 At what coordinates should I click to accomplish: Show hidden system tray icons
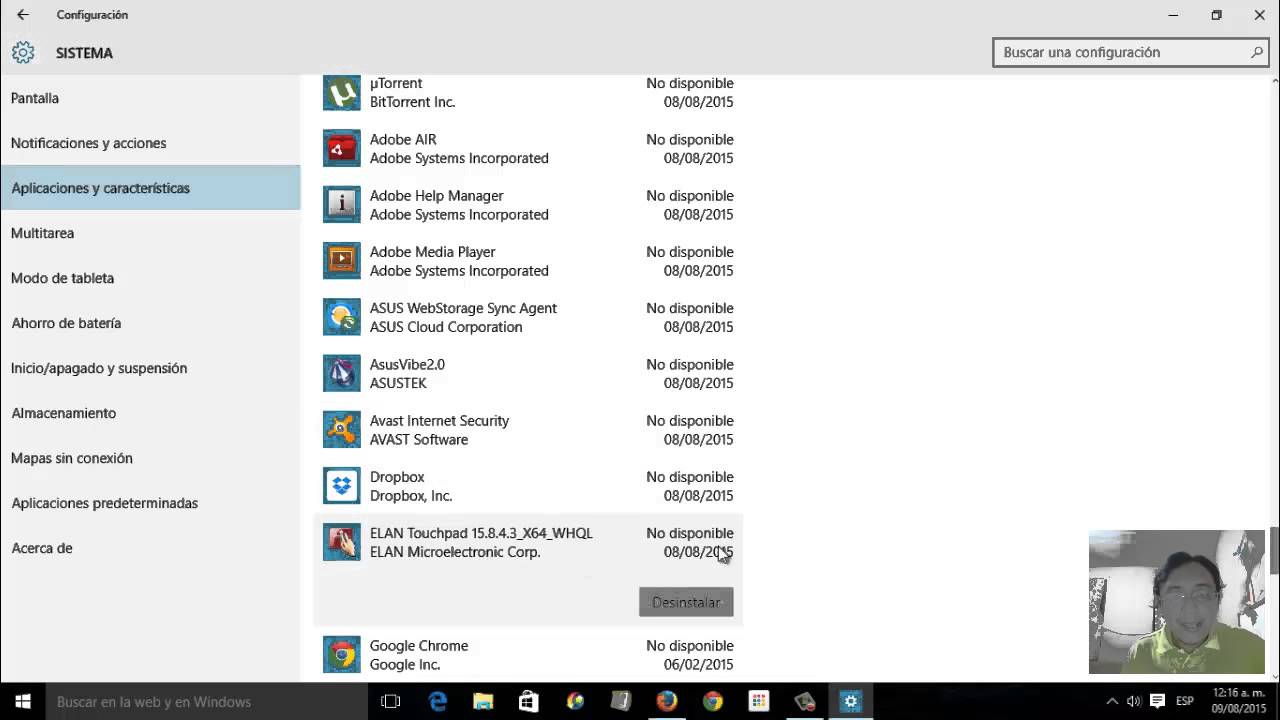(x=1112, y=701)
